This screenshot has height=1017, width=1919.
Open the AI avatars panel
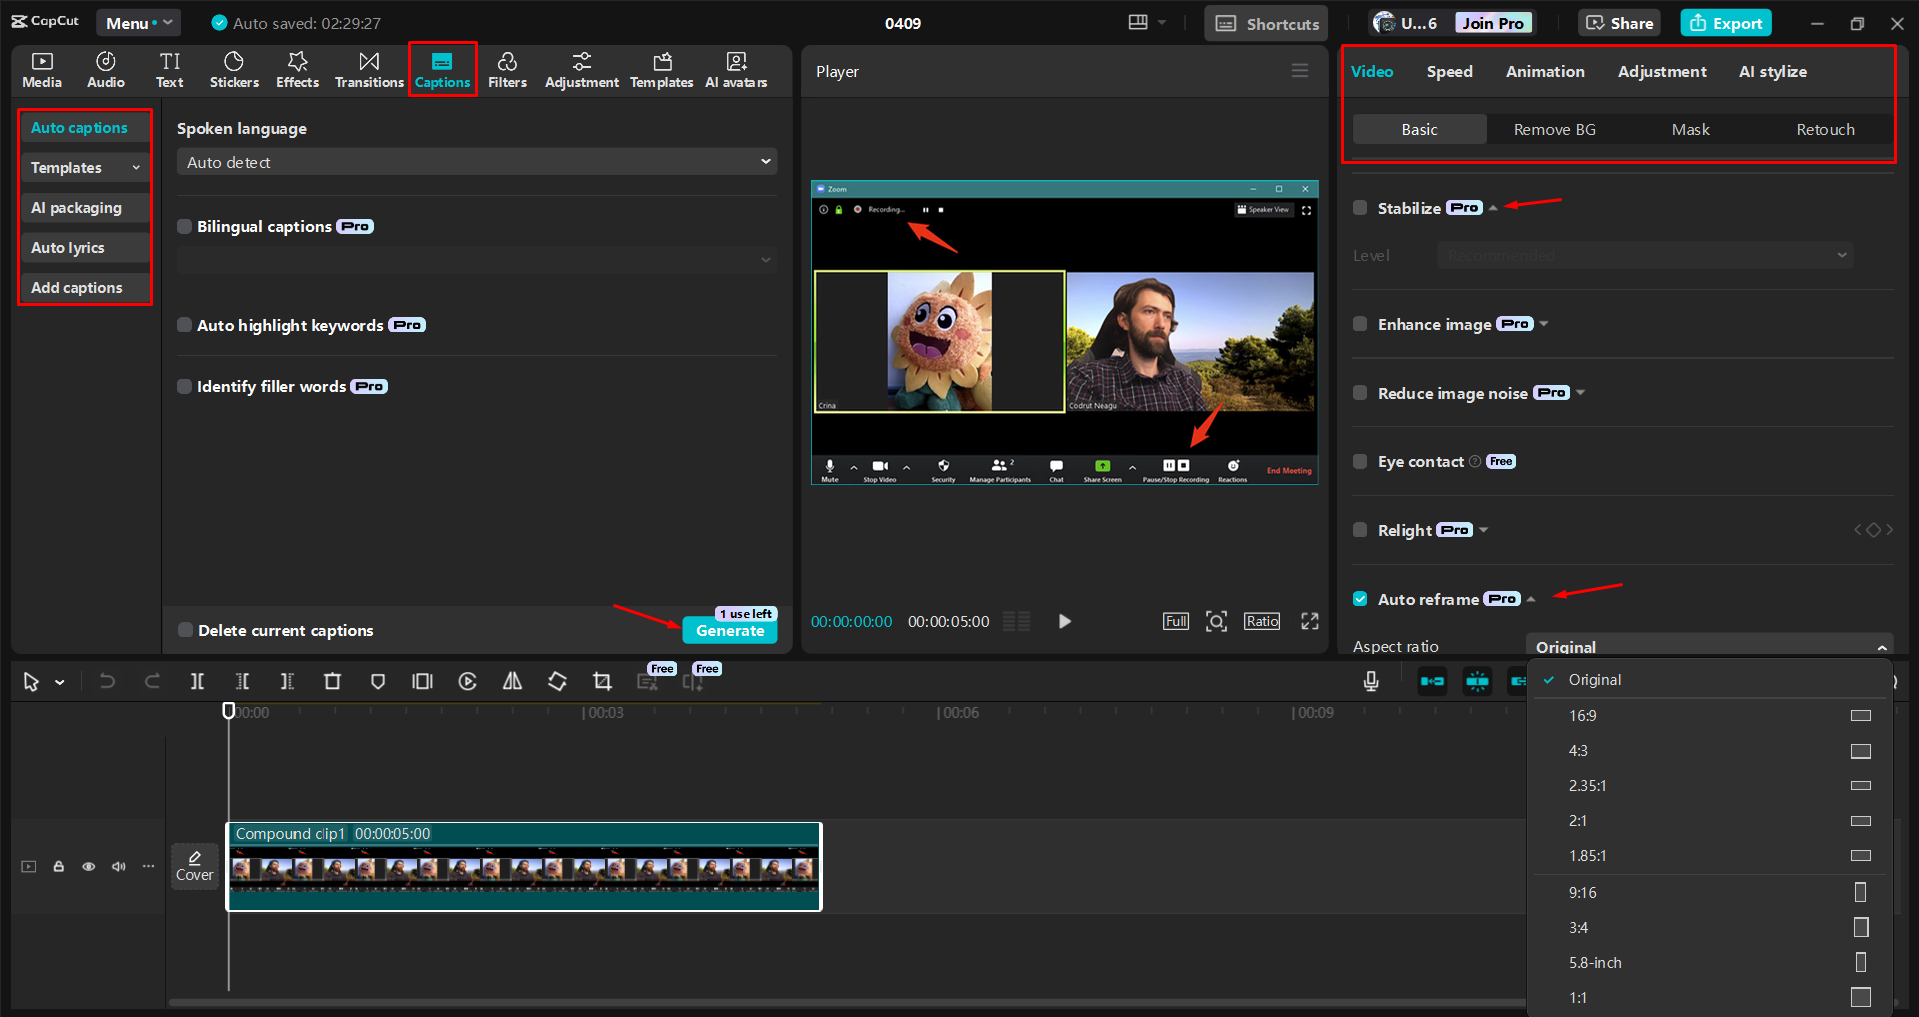coord(736,70)
